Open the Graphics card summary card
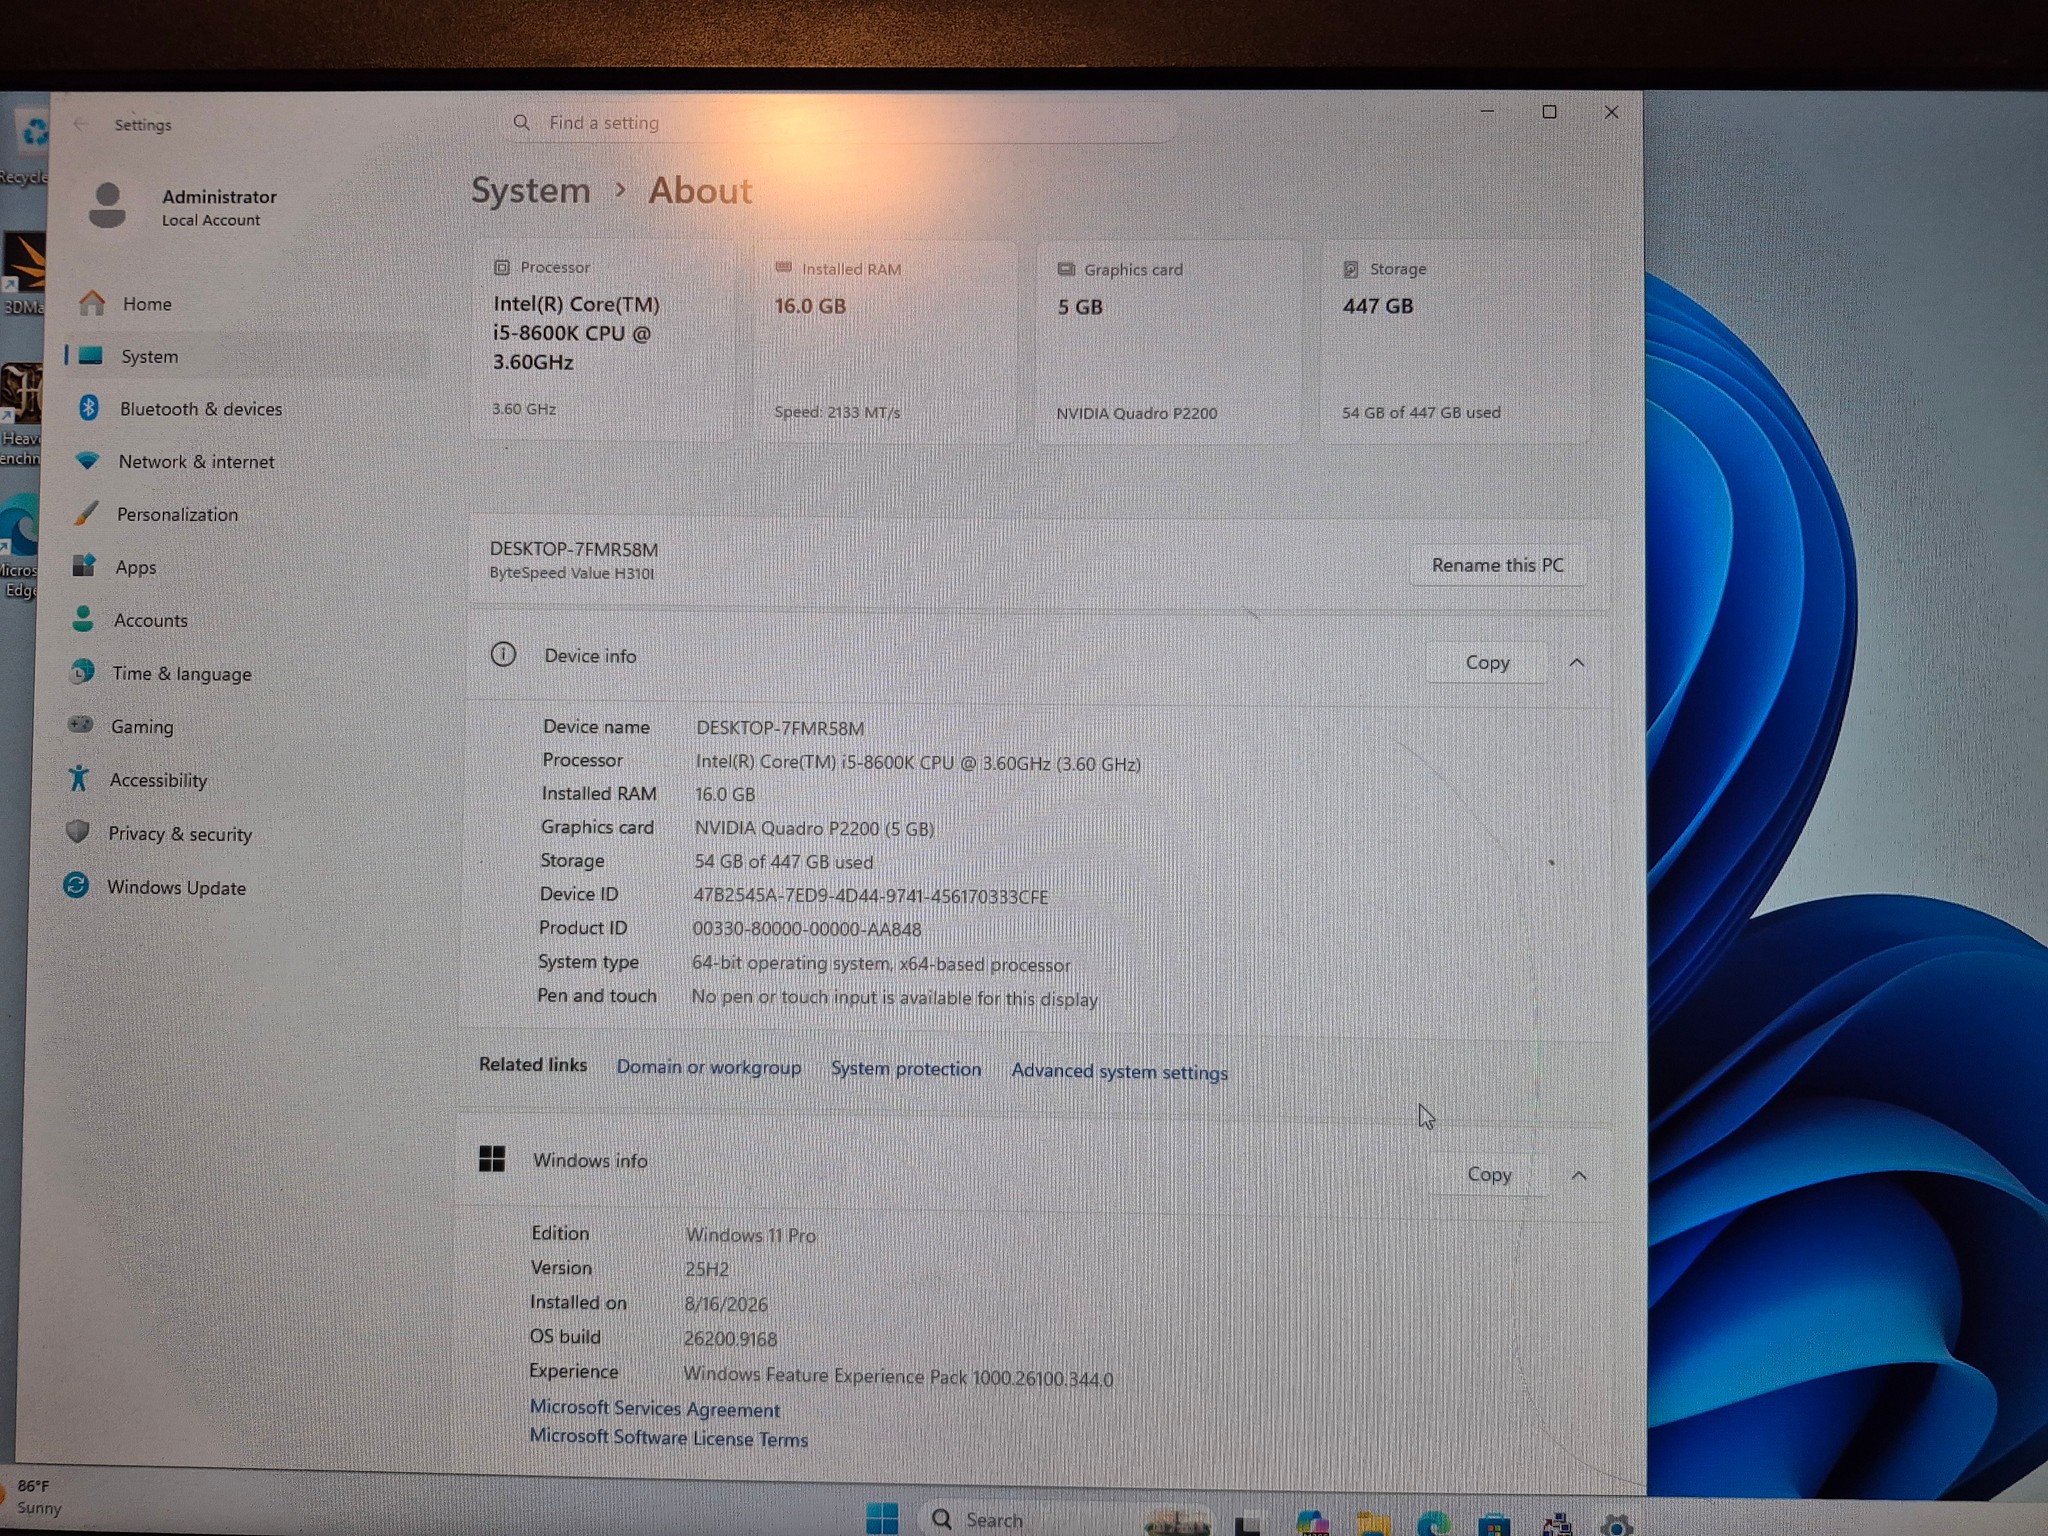Screen dimensions: 2048x1536 pos(1168,342)
